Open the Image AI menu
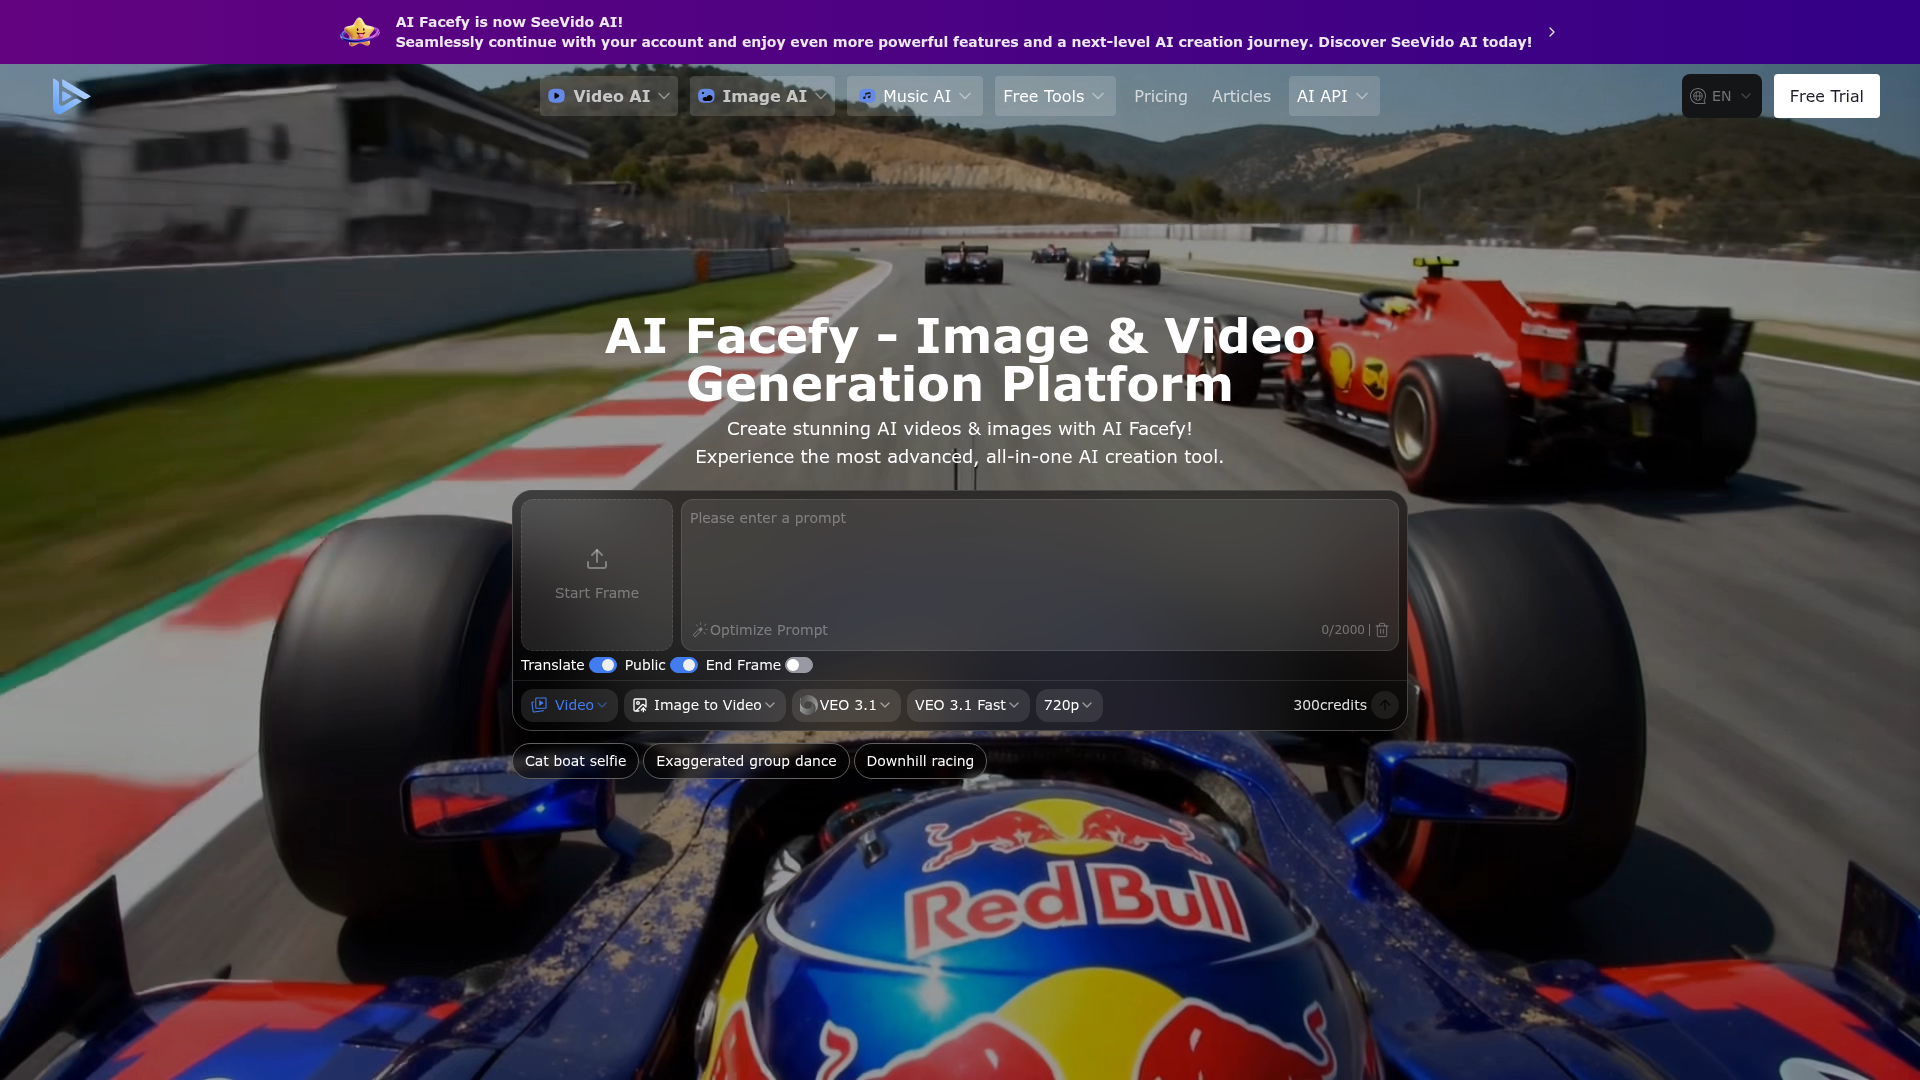1920x1080 pixels. point(762,96)
